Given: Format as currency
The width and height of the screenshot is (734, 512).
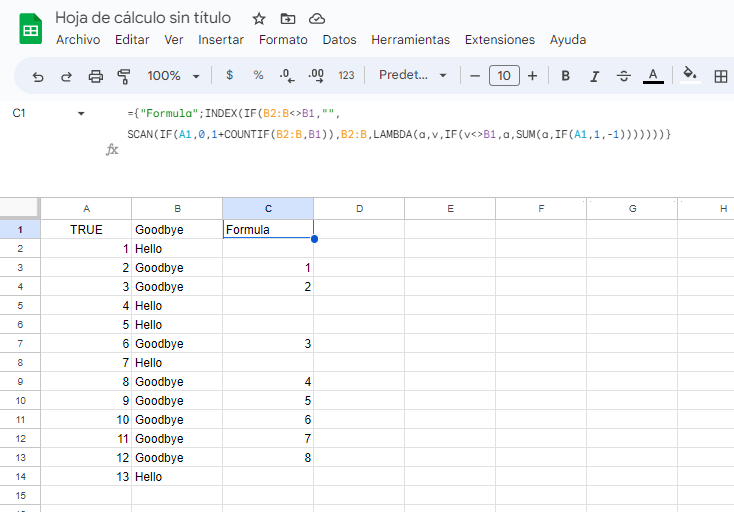Looking at the screenshot, I should tap(229, 75).
